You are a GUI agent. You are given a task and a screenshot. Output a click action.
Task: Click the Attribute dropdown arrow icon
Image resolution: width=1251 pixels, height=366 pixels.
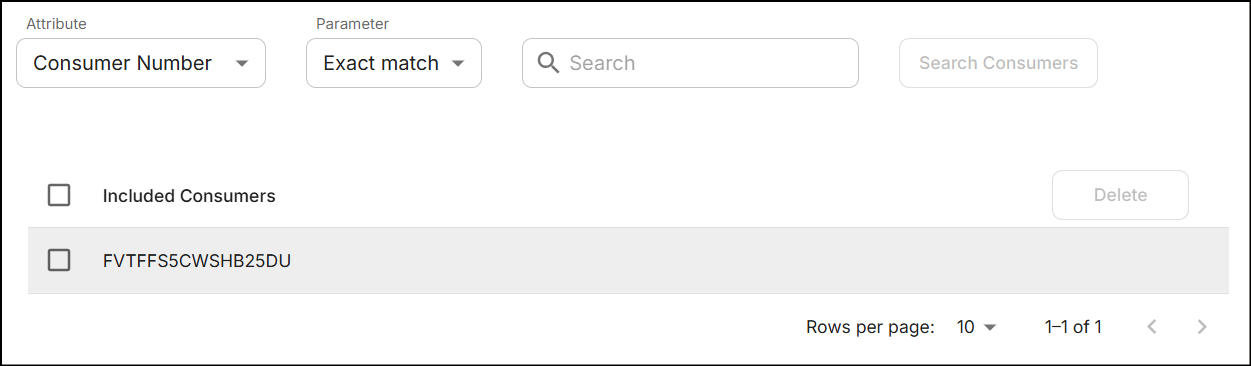[241, 64]
